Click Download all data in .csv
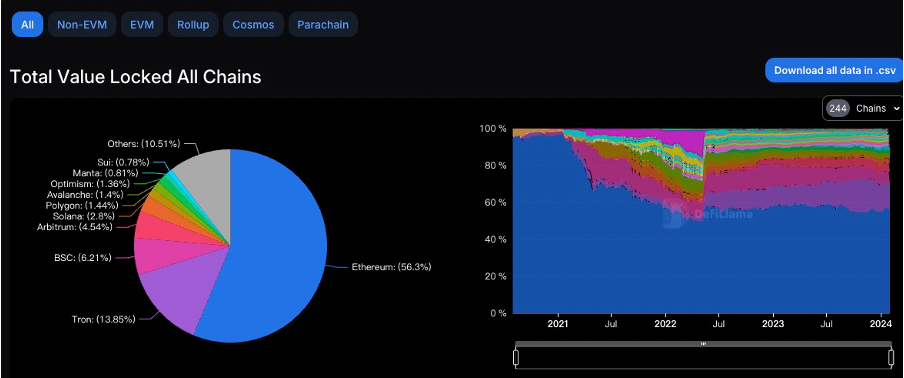Image resolution: width=904 pixels, height=378 pixels. (834, 70)
